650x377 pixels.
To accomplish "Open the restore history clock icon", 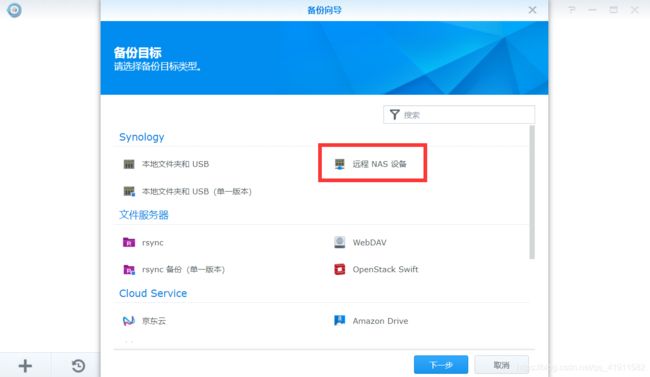I will [78, 365].
